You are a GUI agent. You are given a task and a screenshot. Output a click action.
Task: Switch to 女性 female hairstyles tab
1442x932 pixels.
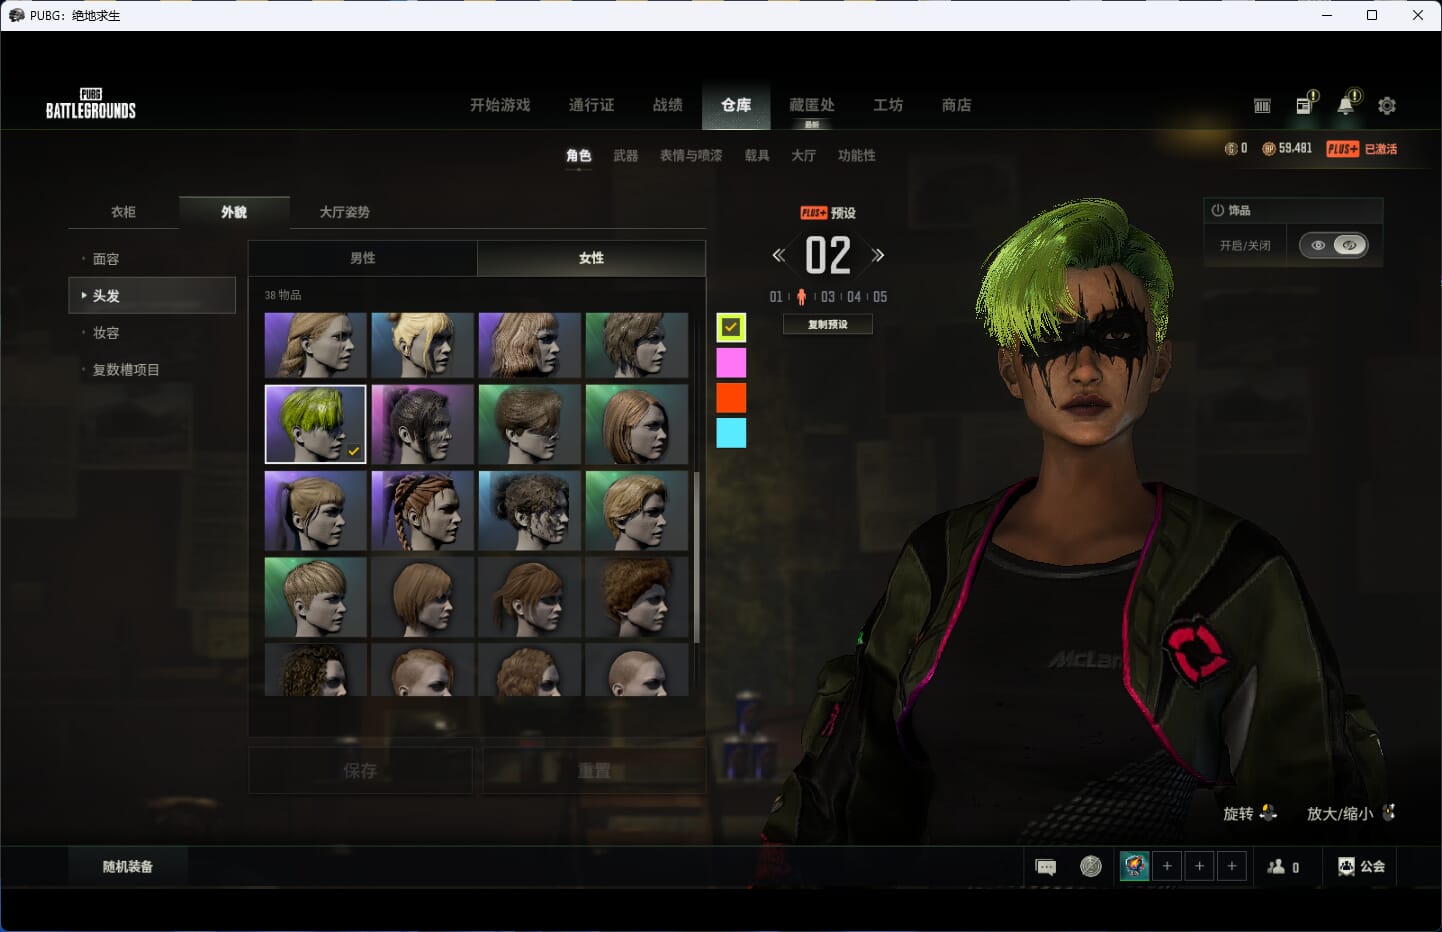591,258
